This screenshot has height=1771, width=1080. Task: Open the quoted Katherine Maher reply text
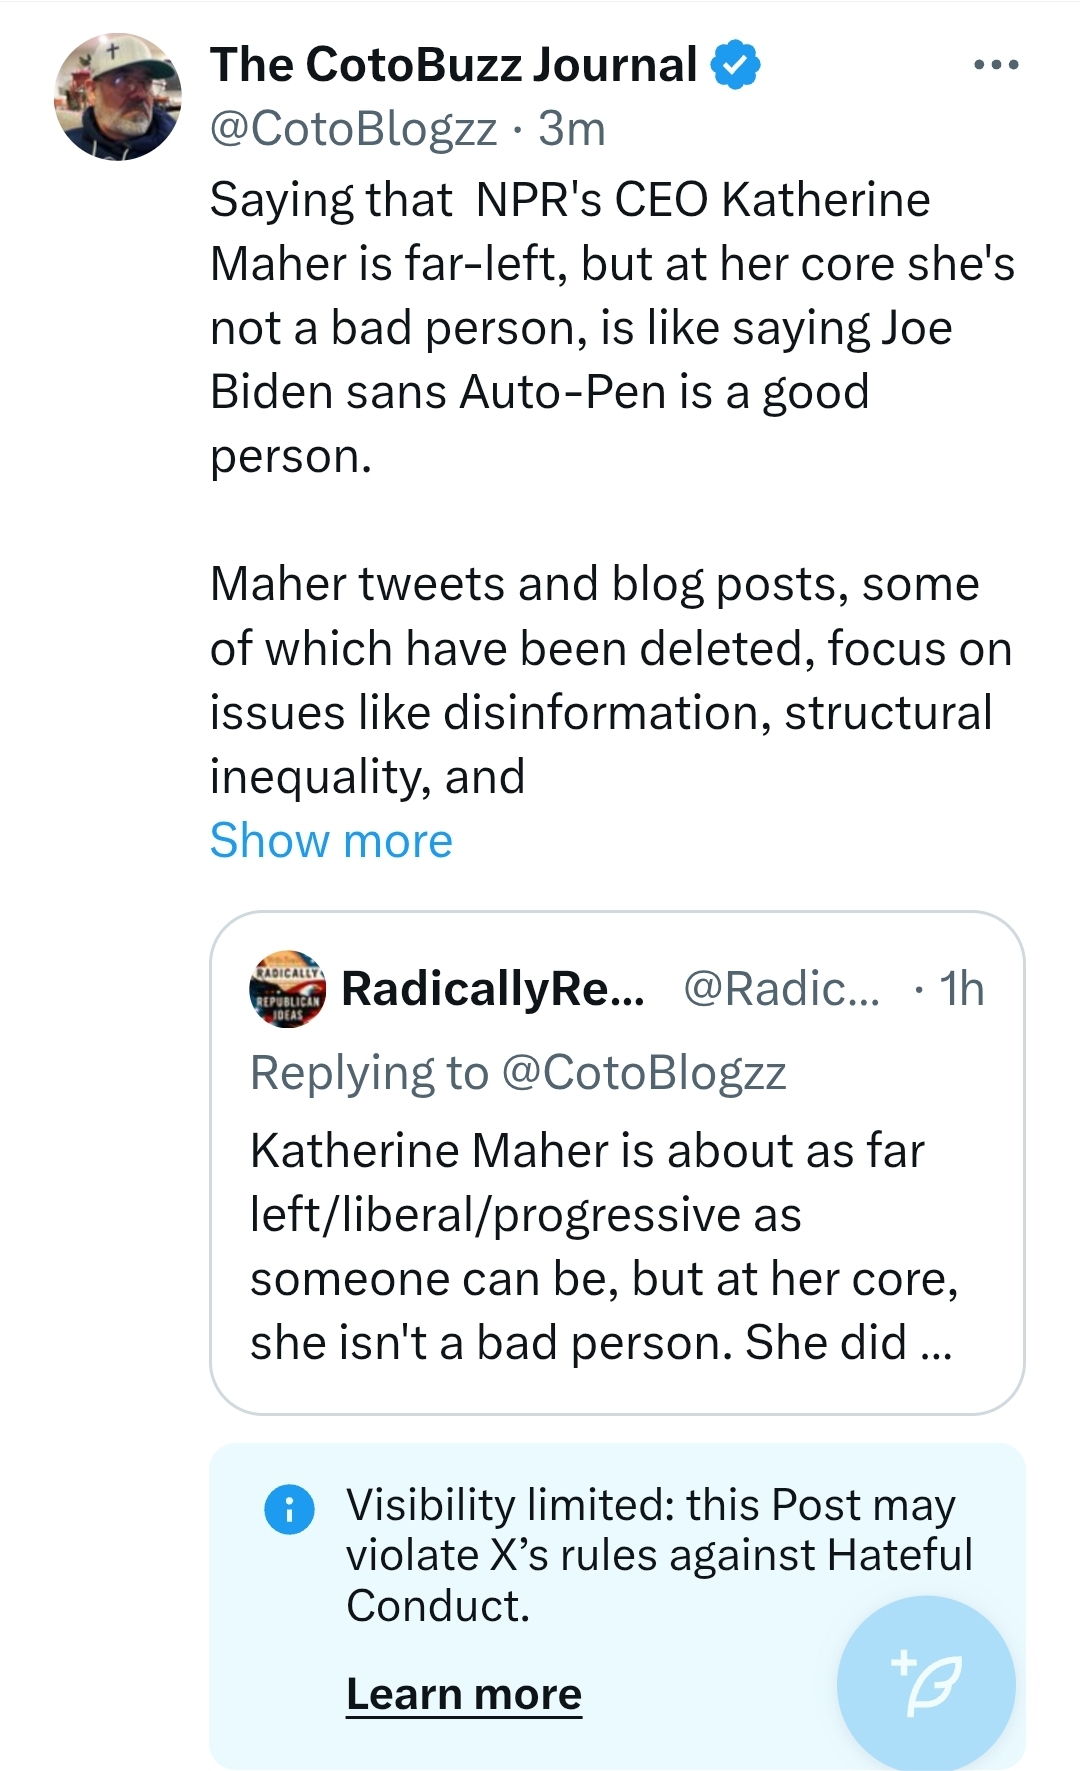coord(603,1246)
